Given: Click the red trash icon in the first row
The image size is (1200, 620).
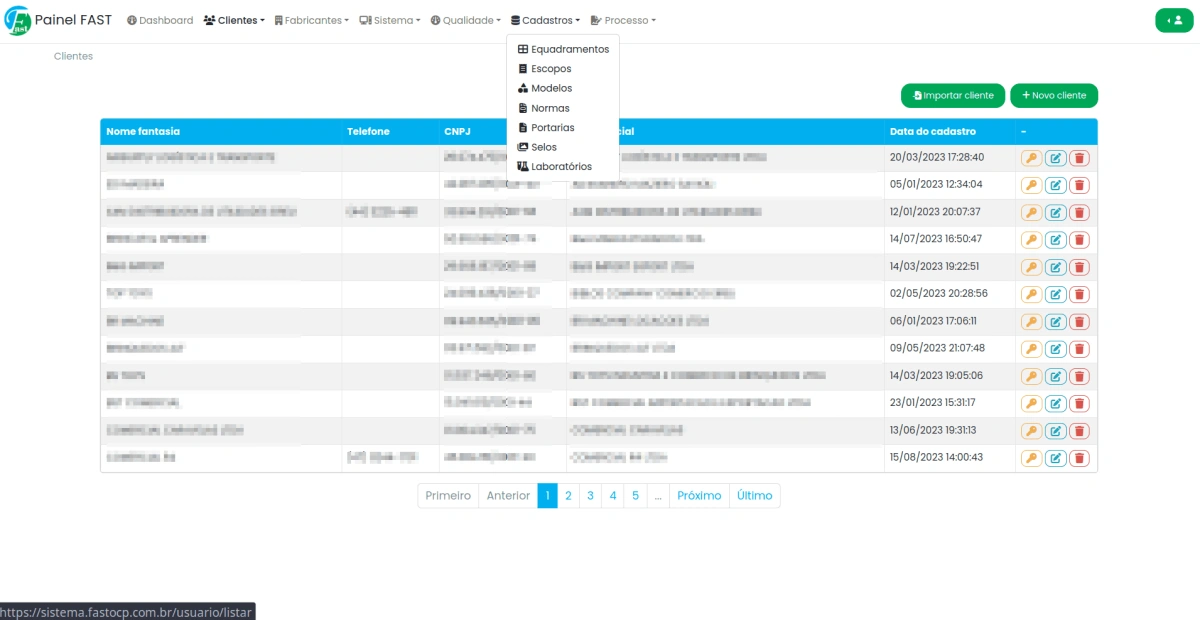Looking at the screenshot, I should (x=1080, y=157).
